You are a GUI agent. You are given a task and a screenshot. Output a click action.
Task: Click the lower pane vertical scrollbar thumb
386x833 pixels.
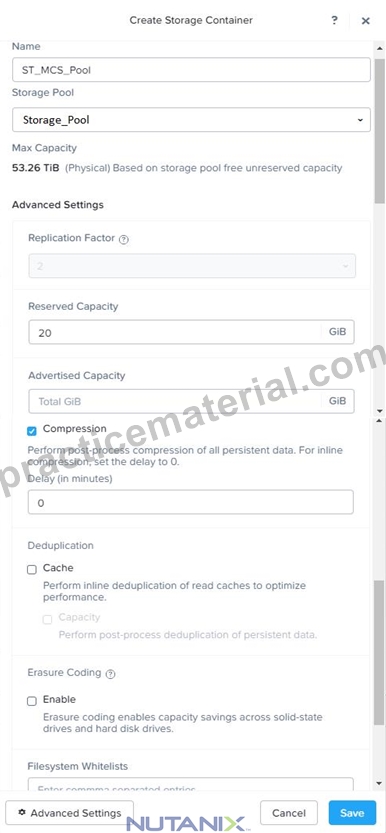pyautogui.click(x=379, y=652)
